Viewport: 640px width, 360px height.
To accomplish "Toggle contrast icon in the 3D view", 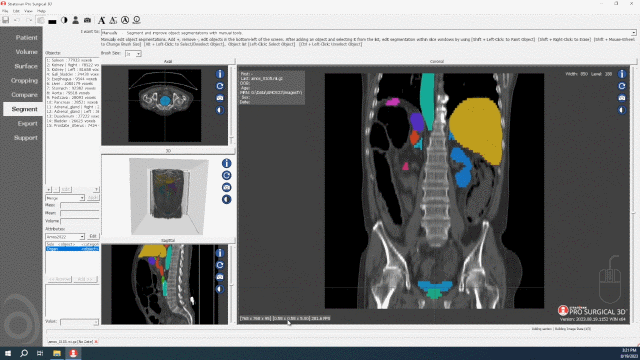I will [x=227, y=199].
